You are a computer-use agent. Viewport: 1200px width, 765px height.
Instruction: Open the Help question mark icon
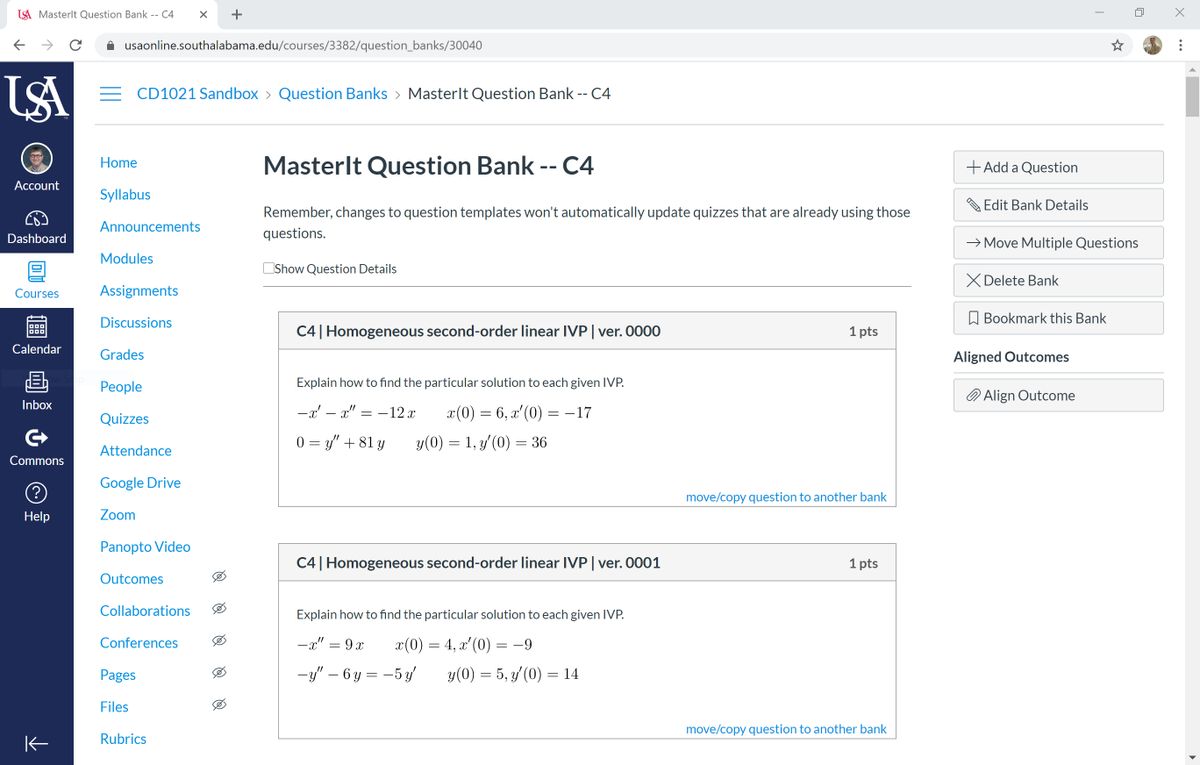[37, 494]
